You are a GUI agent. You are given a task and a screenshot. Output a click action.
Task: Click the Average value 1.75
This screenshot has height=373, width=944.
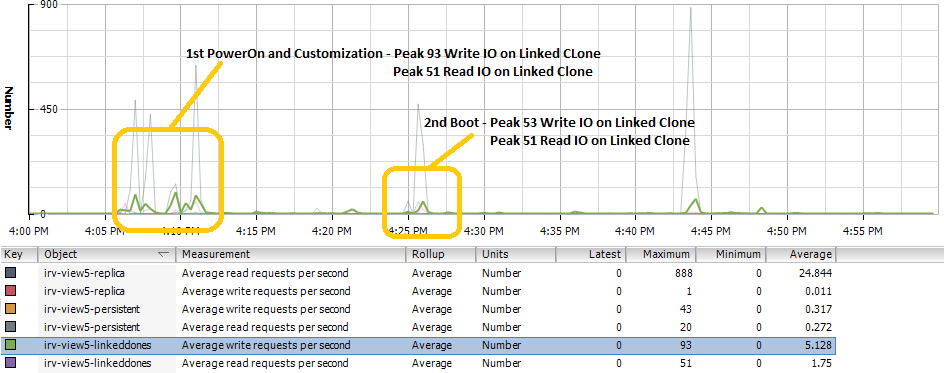tap(822, 363)
